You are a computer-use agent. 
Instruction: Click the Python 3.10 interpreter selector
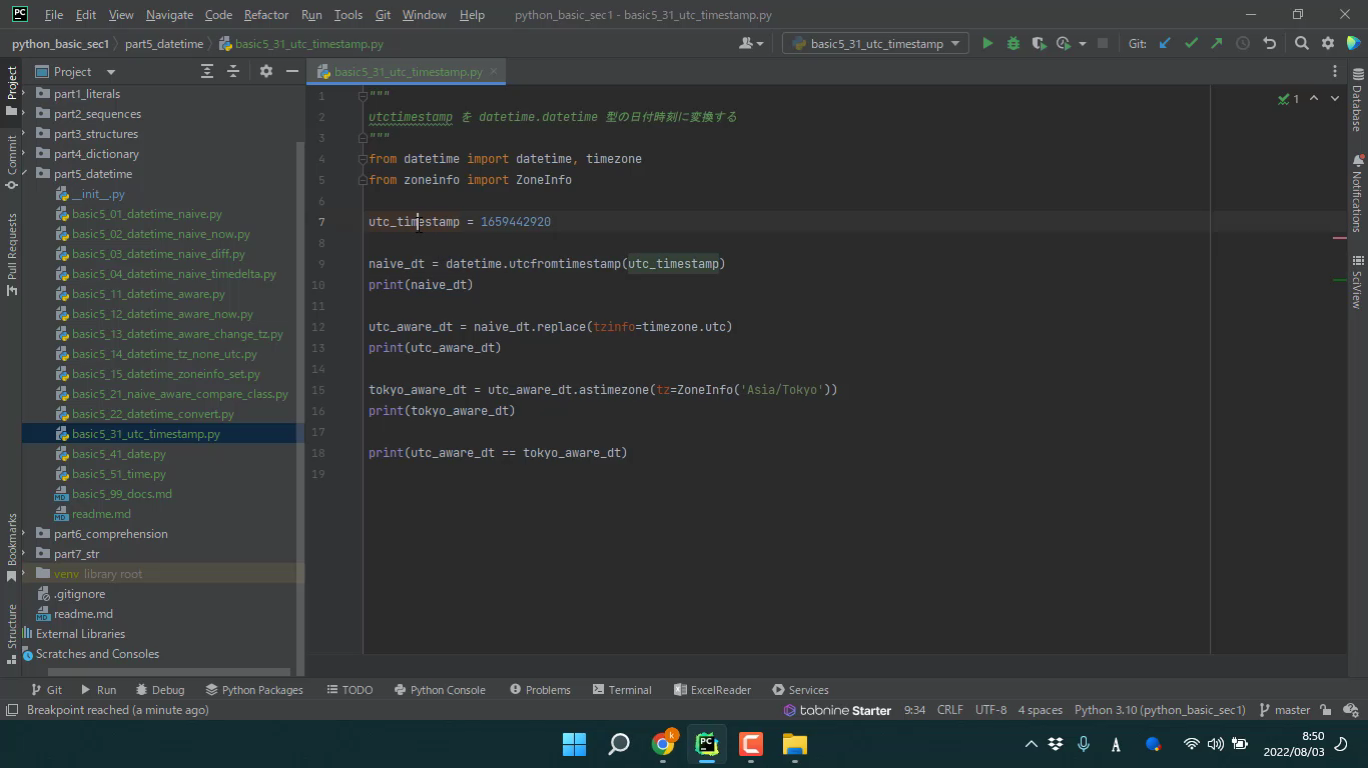[x=1159, y=710]
